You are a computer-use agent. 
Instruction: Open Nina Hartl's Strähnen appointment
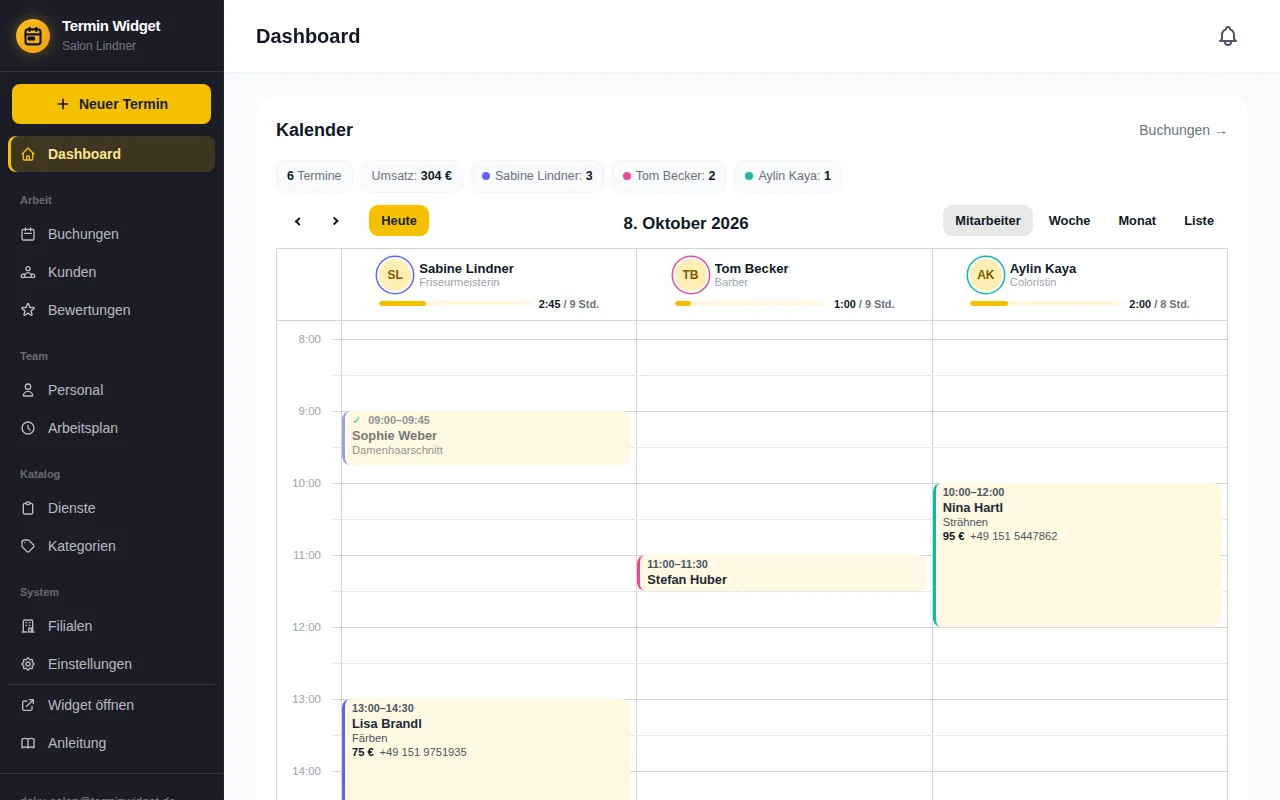coord(1077,555)
